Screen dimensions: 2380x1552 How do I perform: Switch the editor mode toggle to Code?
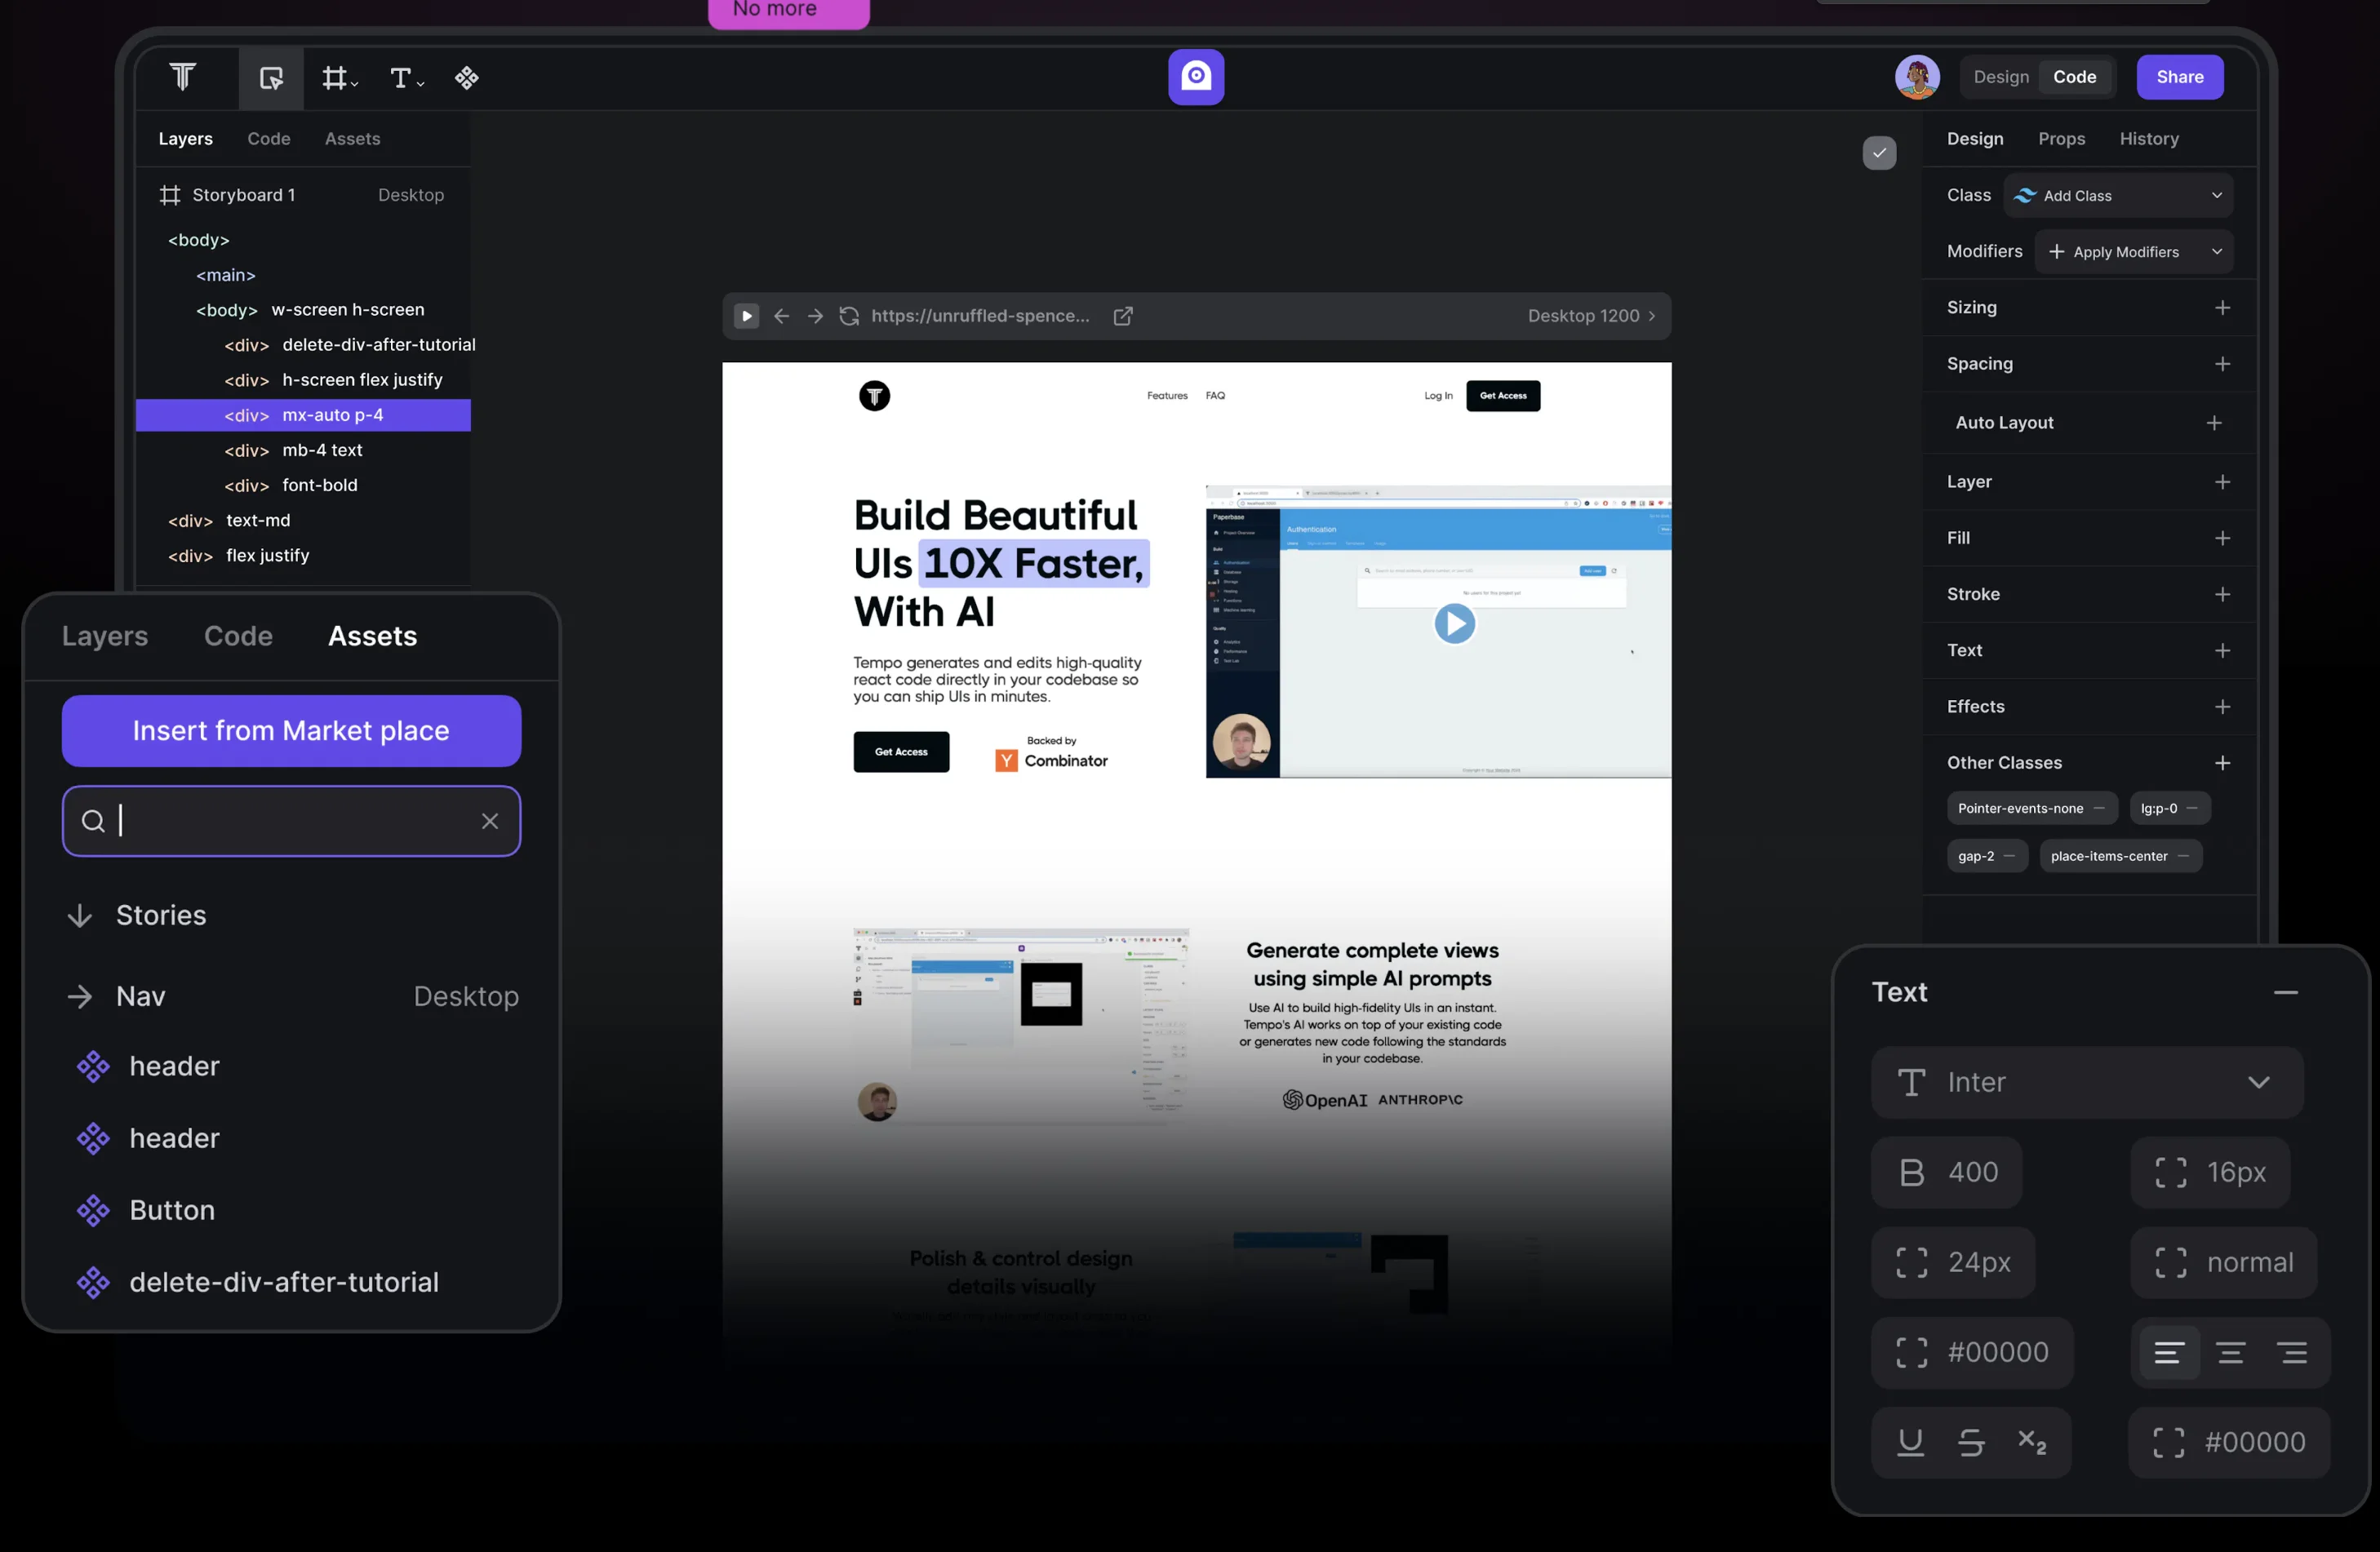click(x=2074, y=77)
